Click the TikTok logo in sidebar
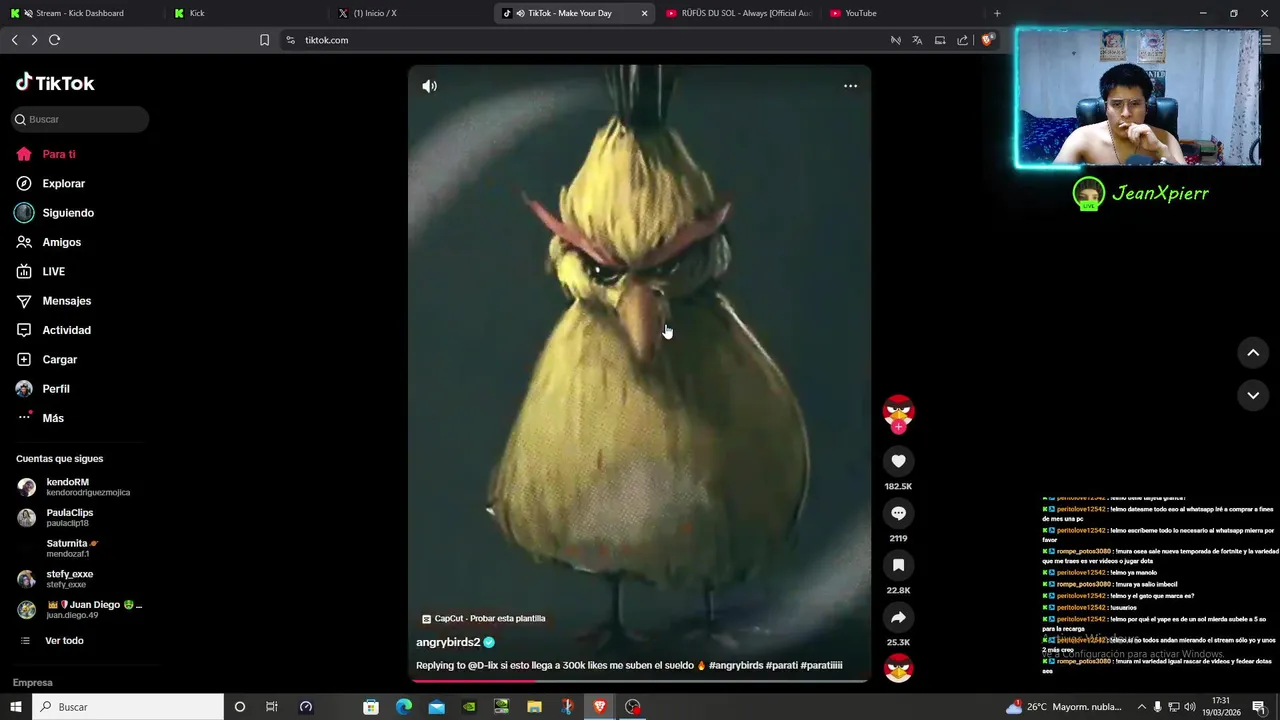 pos(55,83)
